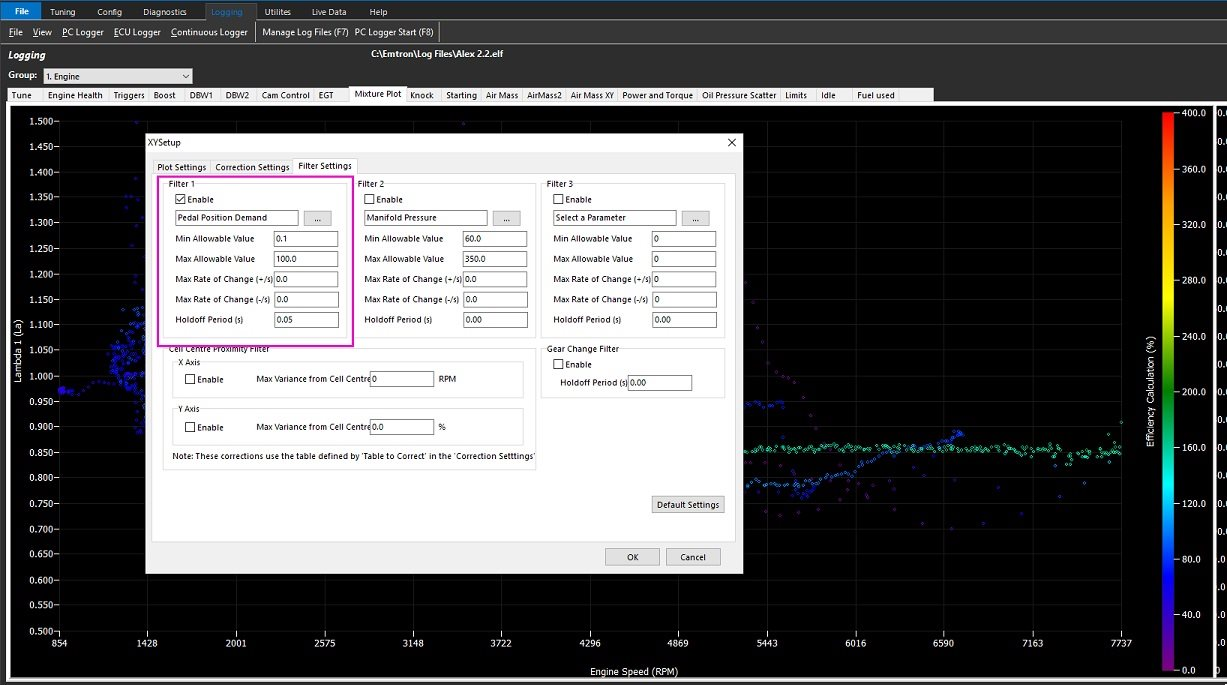Enable Filter 2 Manifold Pressure checkbox
This screenshot has width=1227, height=685.
coord(369,200)
